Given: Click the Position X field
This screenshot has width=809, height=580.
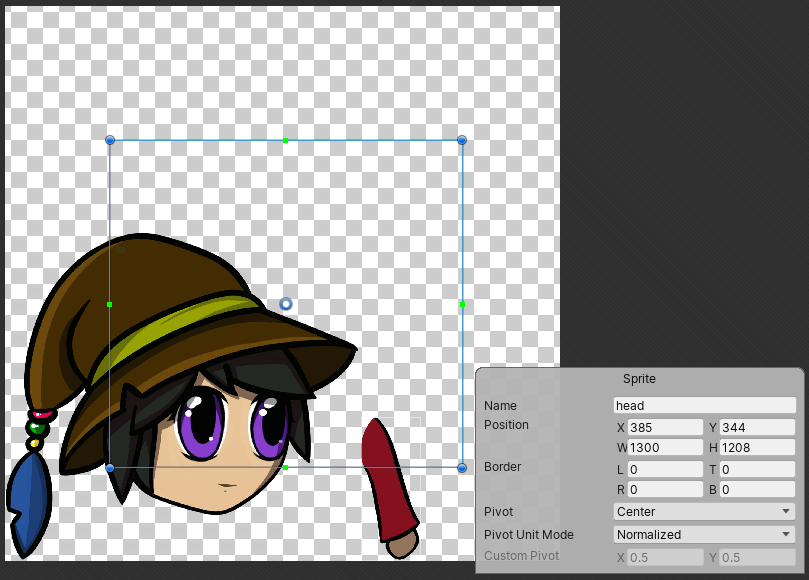Looking at the screenshot, I should pos(665,428).
